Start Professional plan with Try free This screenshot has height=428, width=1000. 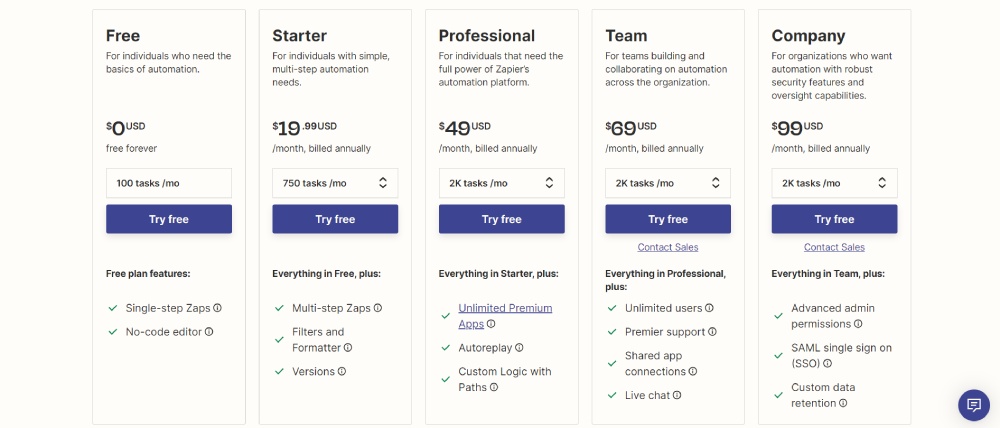click(x=501, y=219)
